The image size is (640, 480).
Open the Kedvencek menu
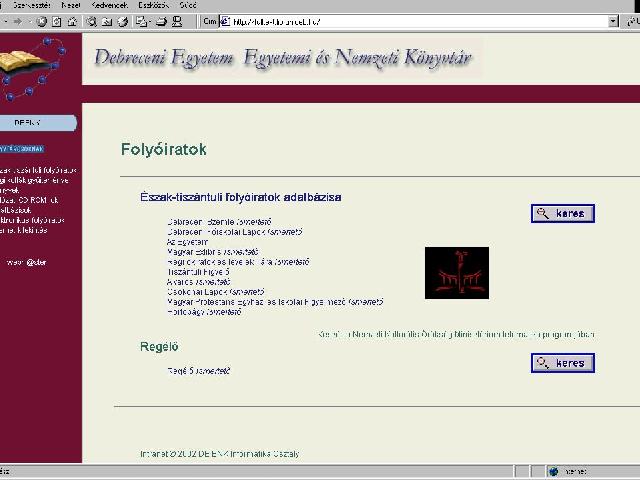click(x=109, y=5)
